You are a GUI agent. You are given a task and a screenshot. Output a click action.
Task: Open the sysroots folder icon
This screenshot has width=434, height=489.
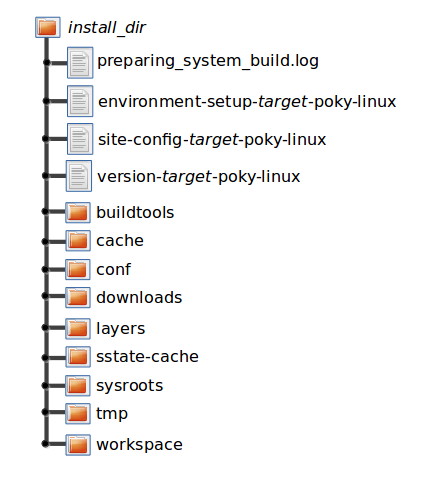(x=78, y=386)
